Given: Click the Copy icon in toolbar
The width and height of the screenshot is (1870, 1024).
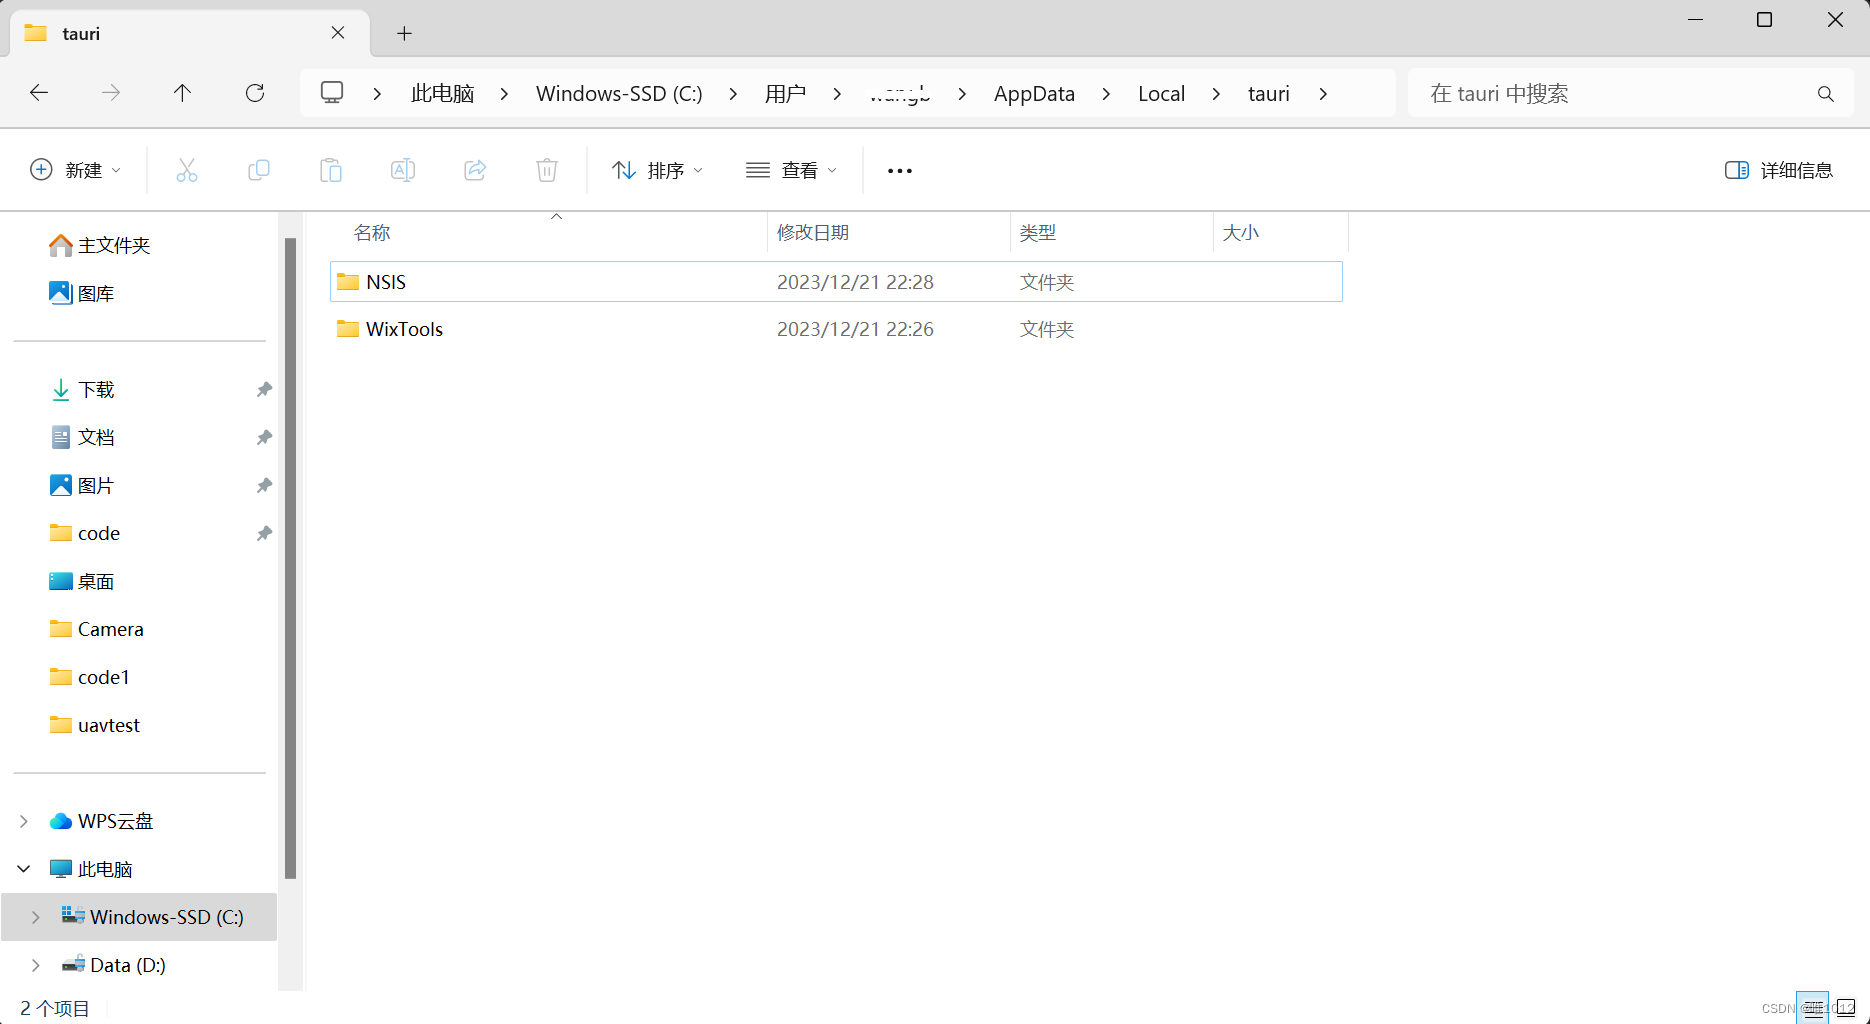Looking at the screenshot, I should (x=259, y=170).
